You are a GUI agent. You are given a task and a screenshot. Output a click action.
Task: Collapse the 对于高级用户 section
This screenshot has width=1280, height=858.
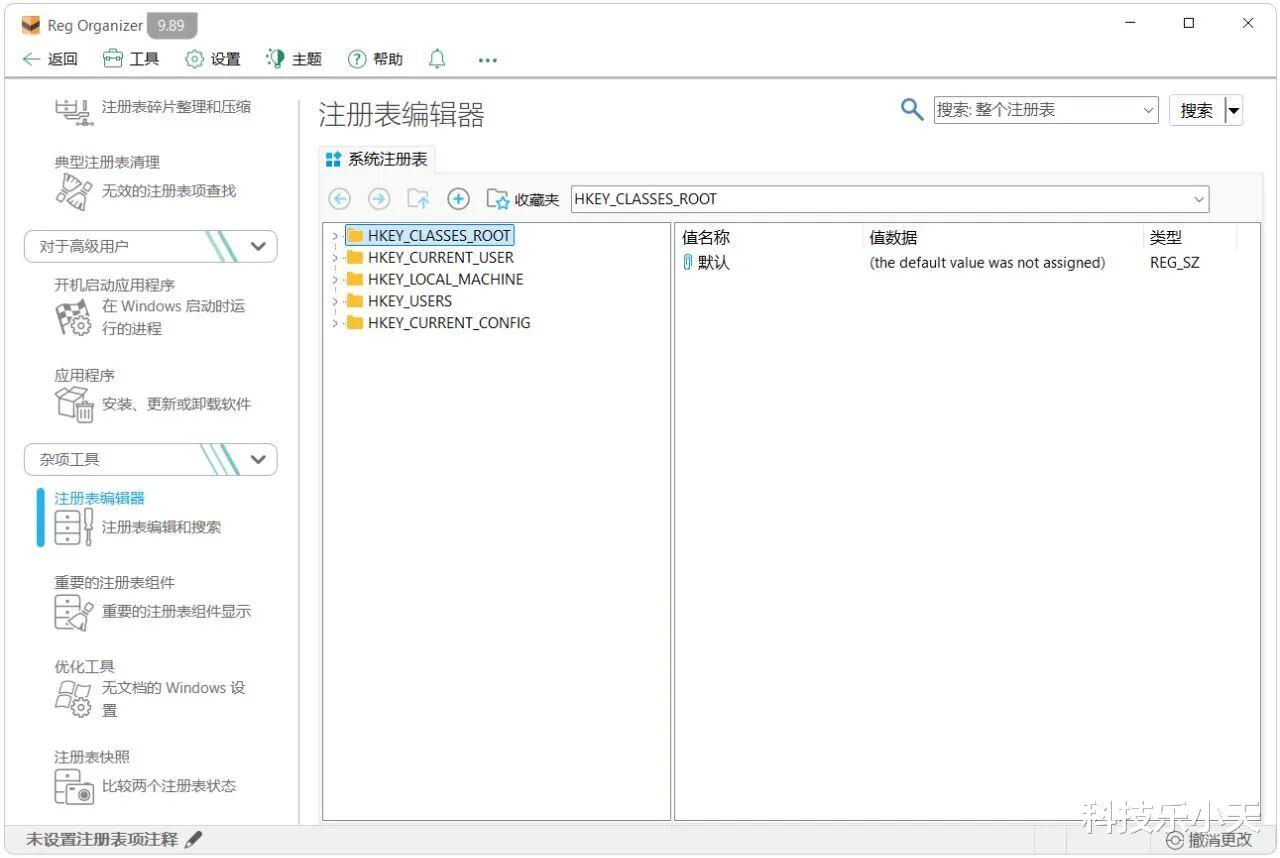pos(258,246)
